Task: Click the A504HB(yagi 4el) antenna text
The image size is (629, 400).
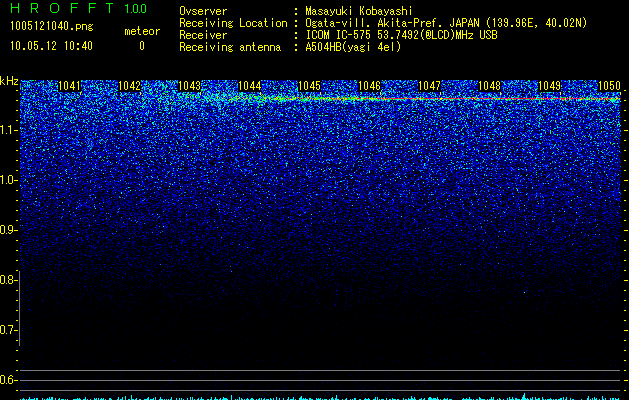Action: [353, 47]
